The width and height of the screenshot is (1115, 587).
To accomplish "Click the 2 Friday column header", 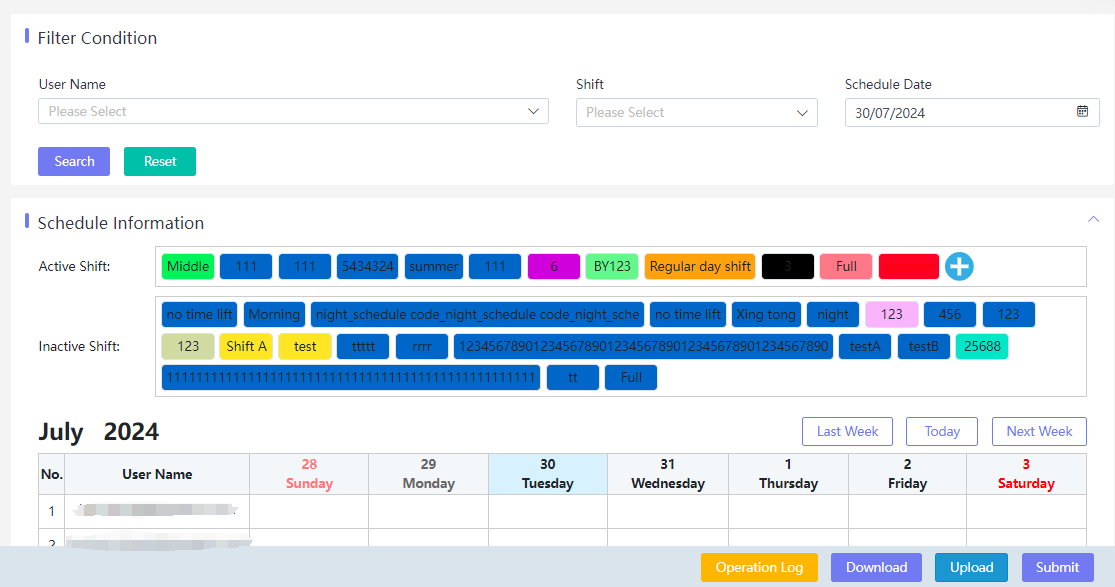I will (907, 474).
